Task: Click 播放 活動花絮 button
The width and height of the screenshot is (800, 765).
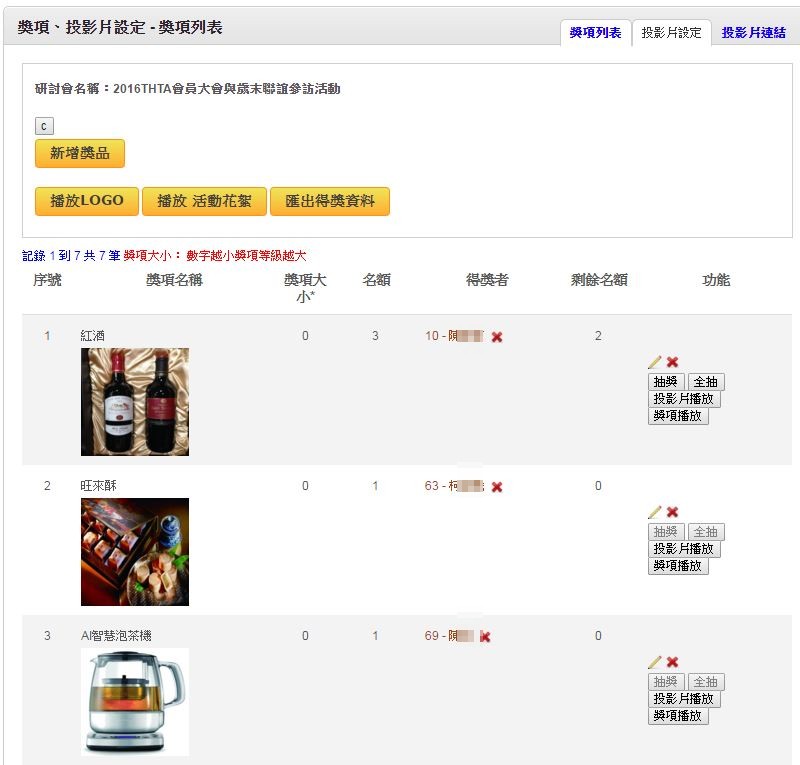Action: coord(204,201)
